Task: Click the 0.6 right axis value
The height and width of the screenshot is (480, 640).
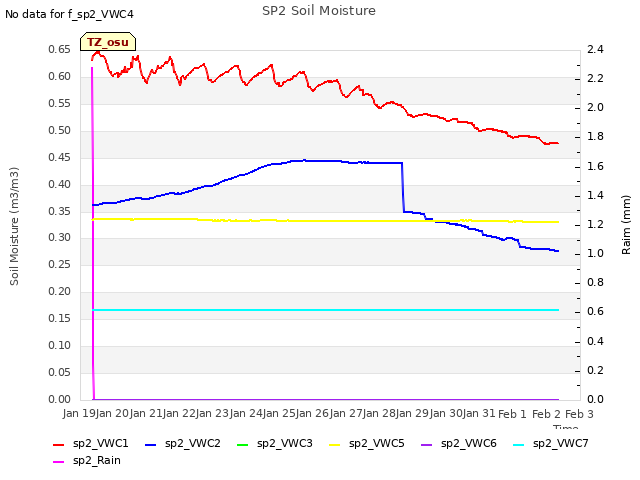Action: click(x=595, y=311)
